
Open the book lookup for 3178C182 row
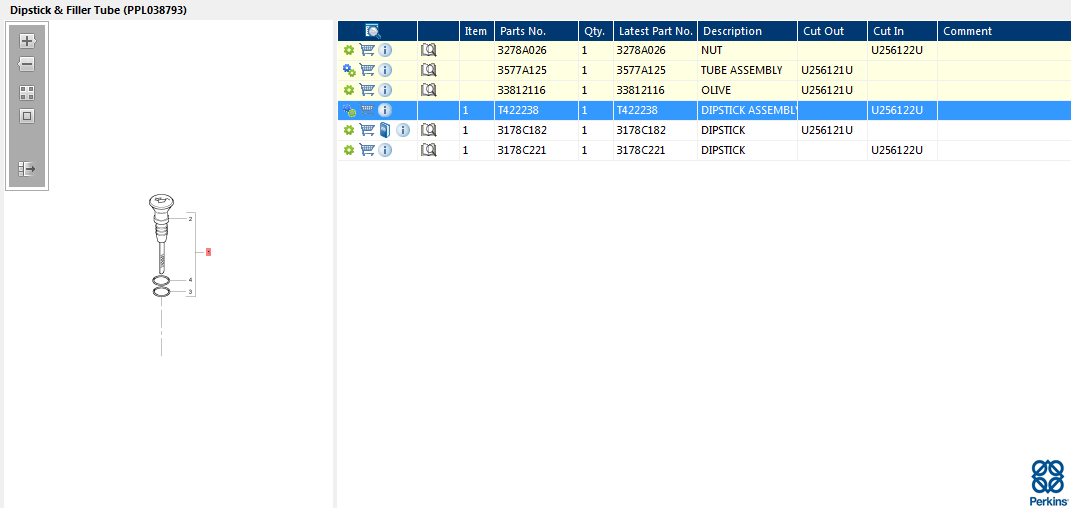coord(428,130)
